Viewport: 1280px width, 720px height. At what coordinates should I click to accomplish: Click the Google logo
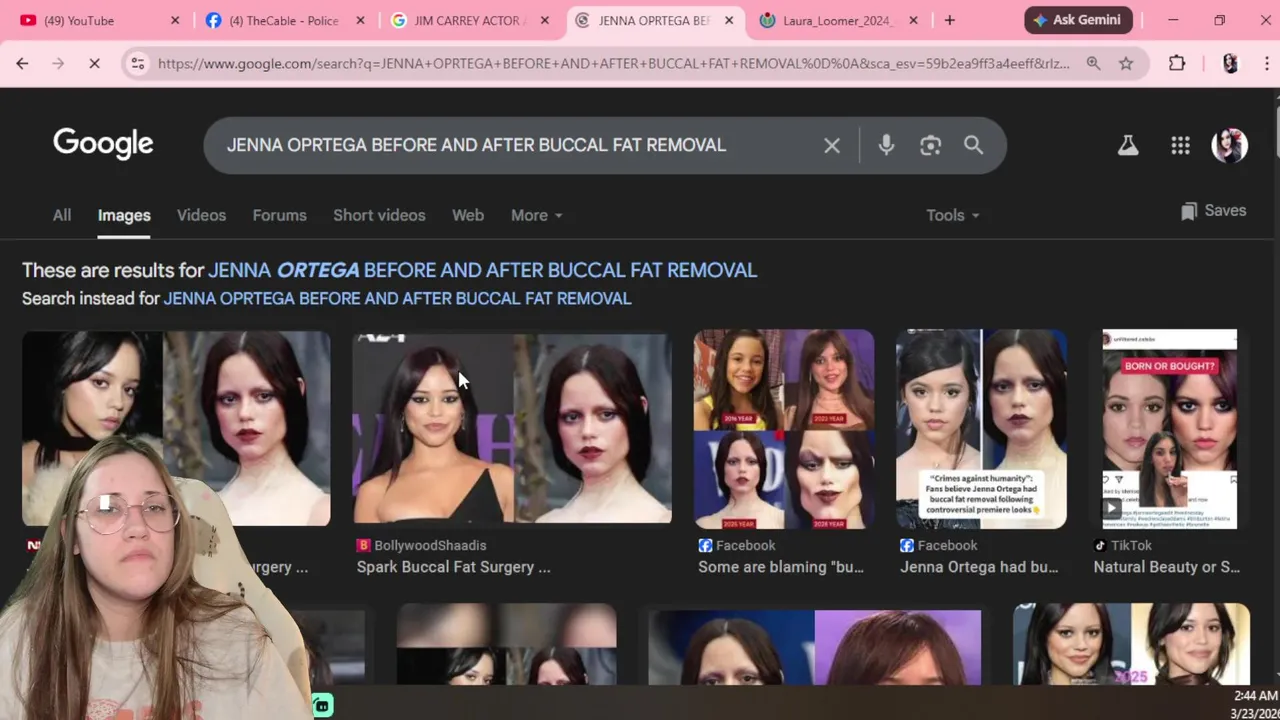click(103, 144)
